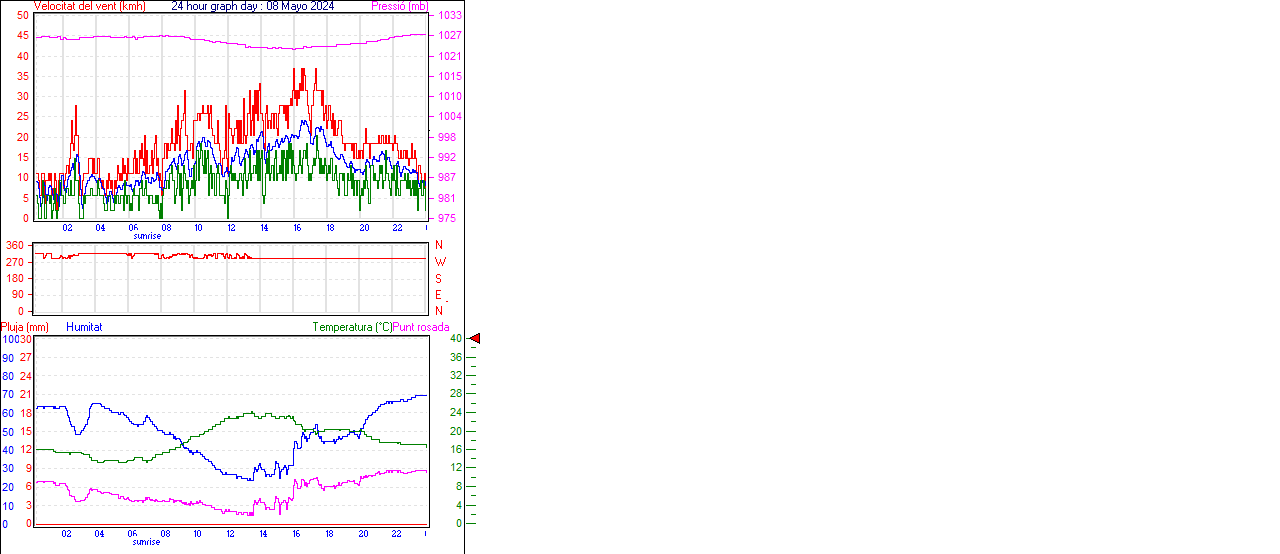Click the pink 'Punt rosada' legend label

[x=421, y=327]
